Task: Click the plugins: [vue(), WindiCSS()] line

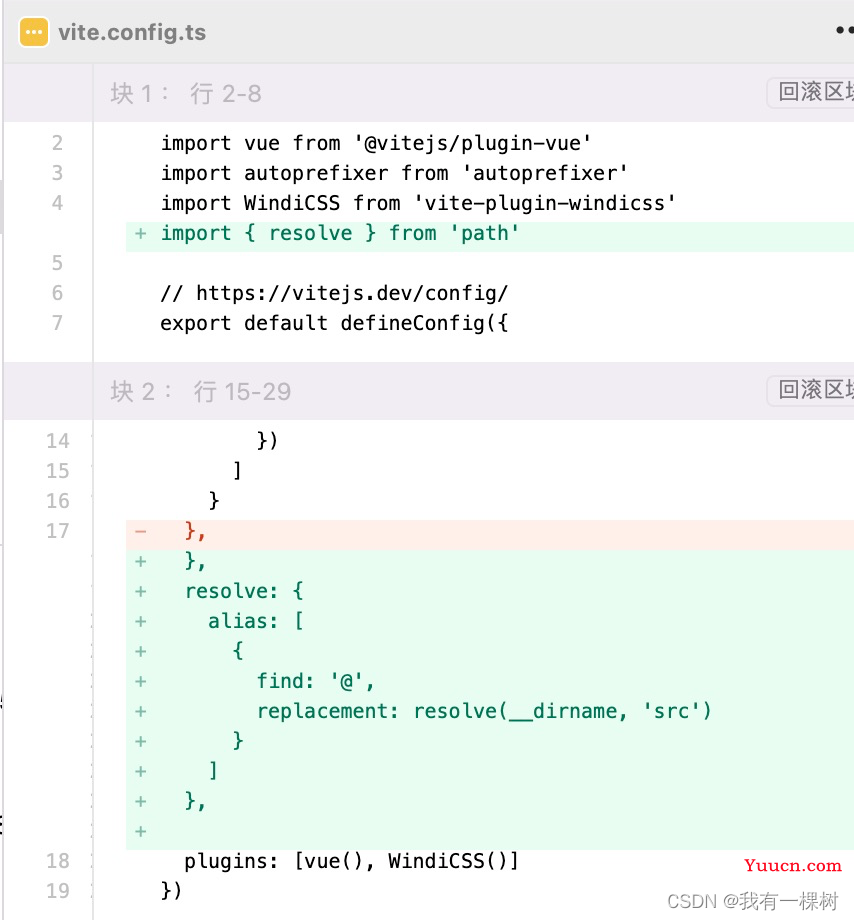Action: click(x=351, y=861)
